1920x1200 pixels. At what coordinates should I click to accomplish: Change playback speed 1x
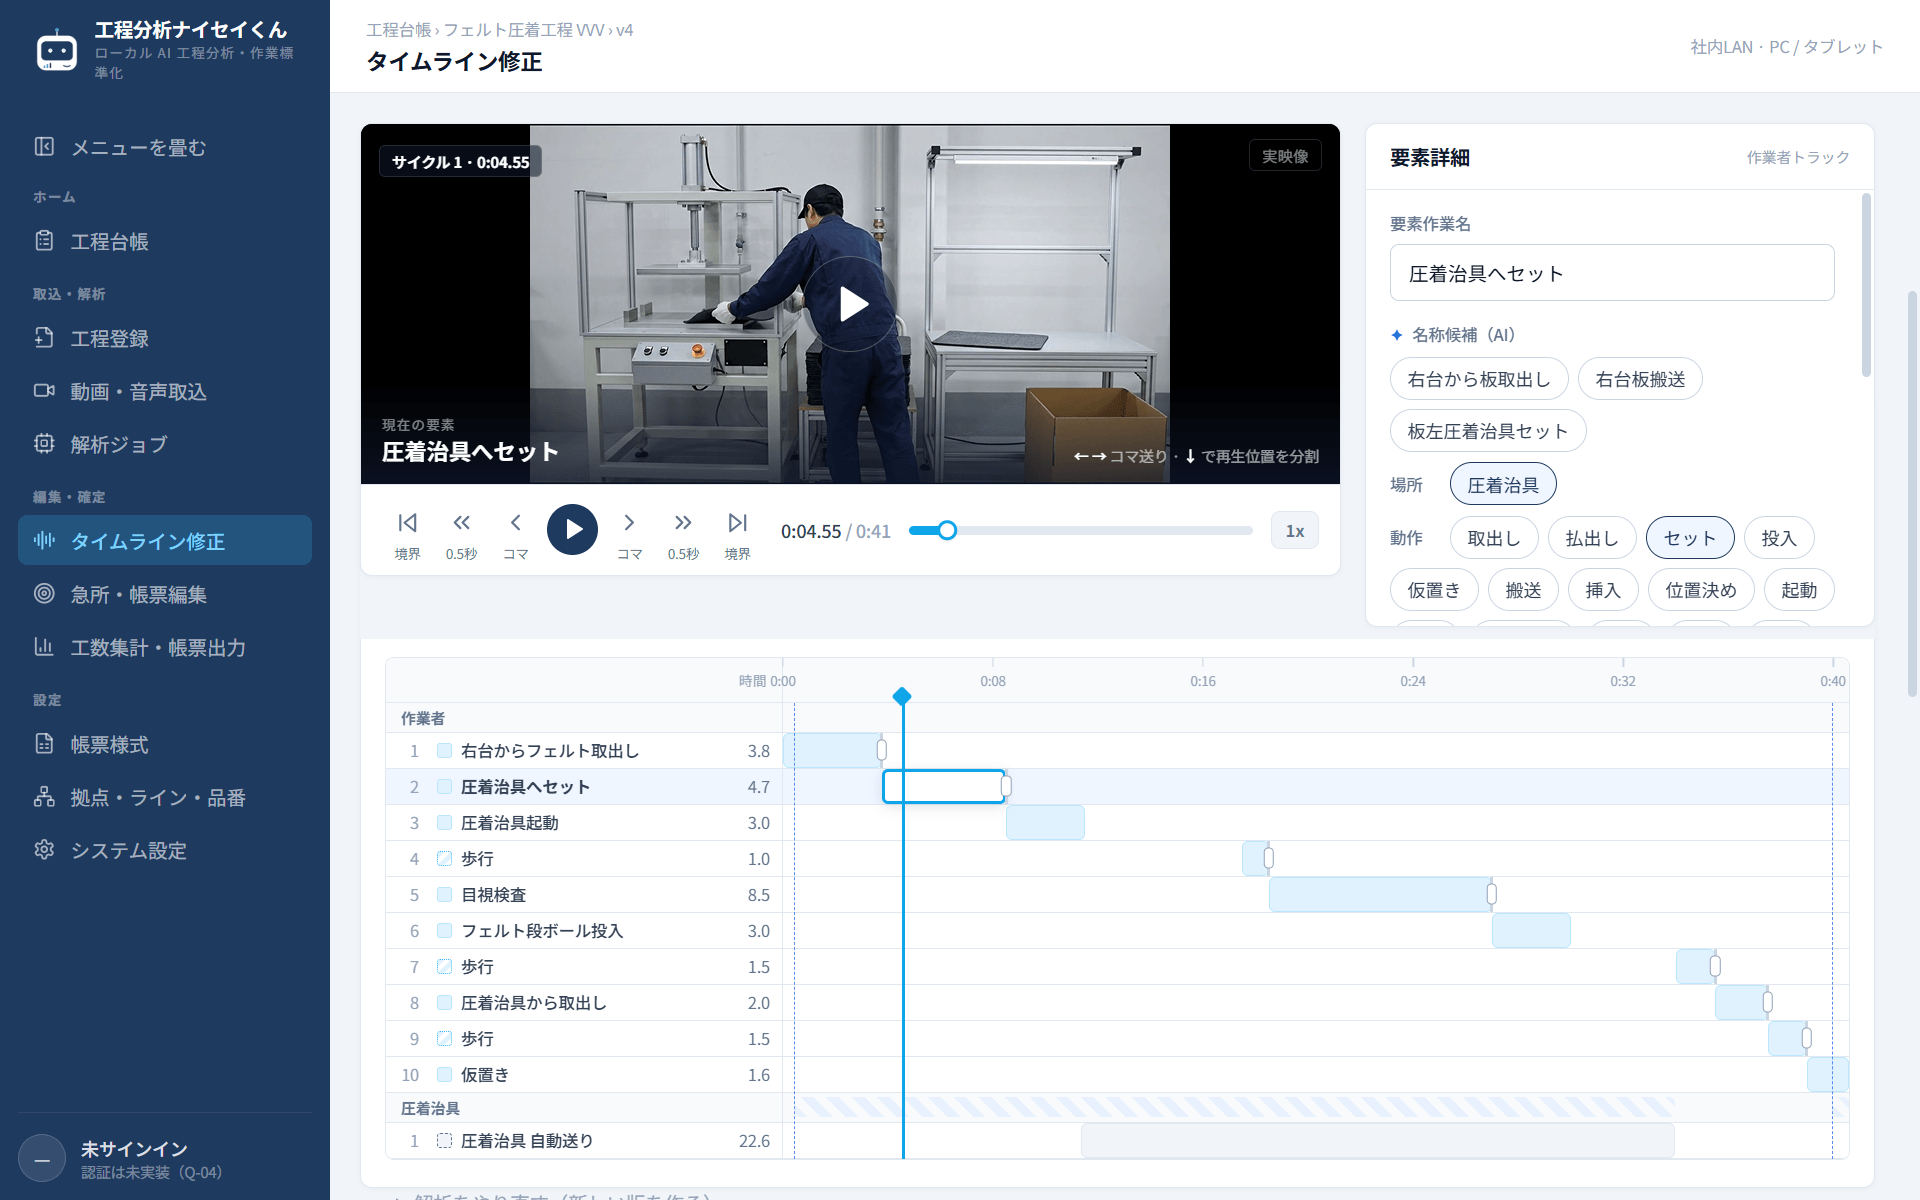(1295, 531)
